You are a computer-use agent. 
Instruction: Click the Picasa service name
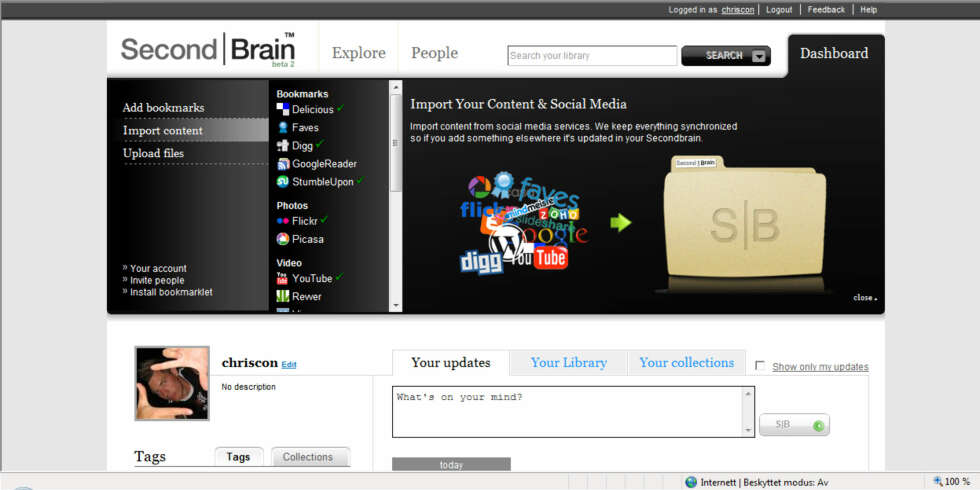point(308,239)
